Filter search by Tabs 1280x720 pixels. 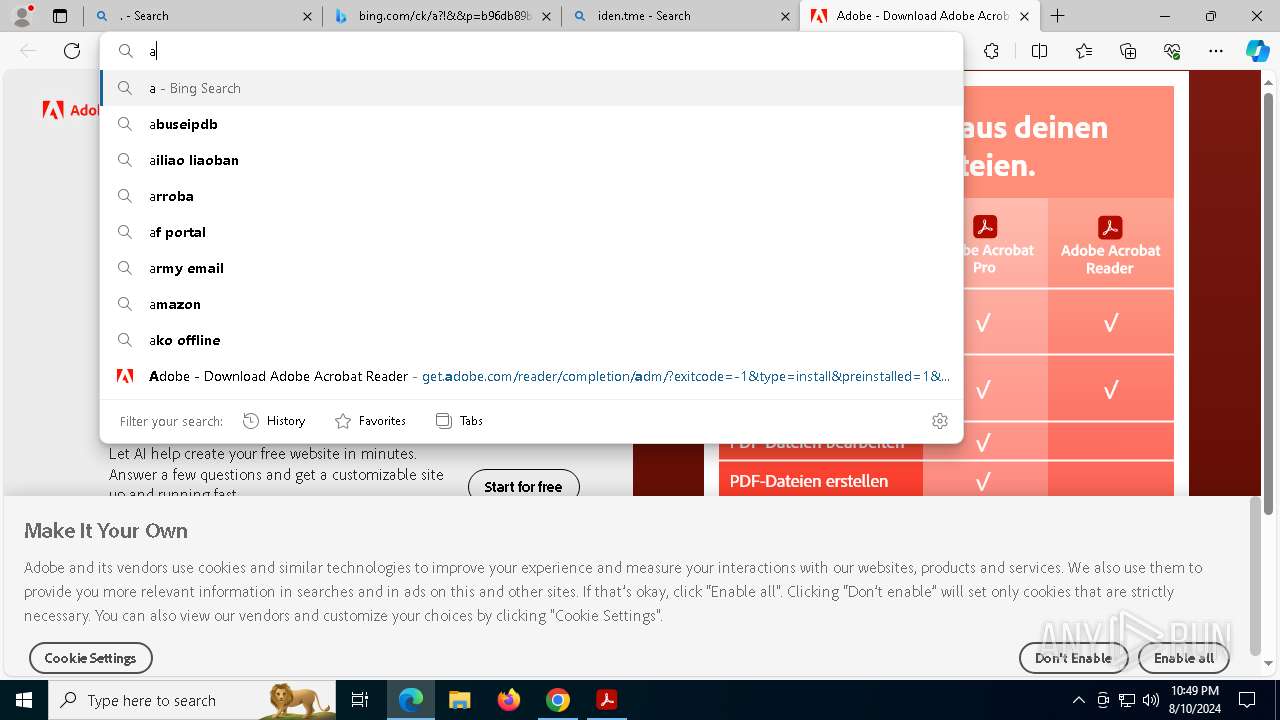point(459,421)
